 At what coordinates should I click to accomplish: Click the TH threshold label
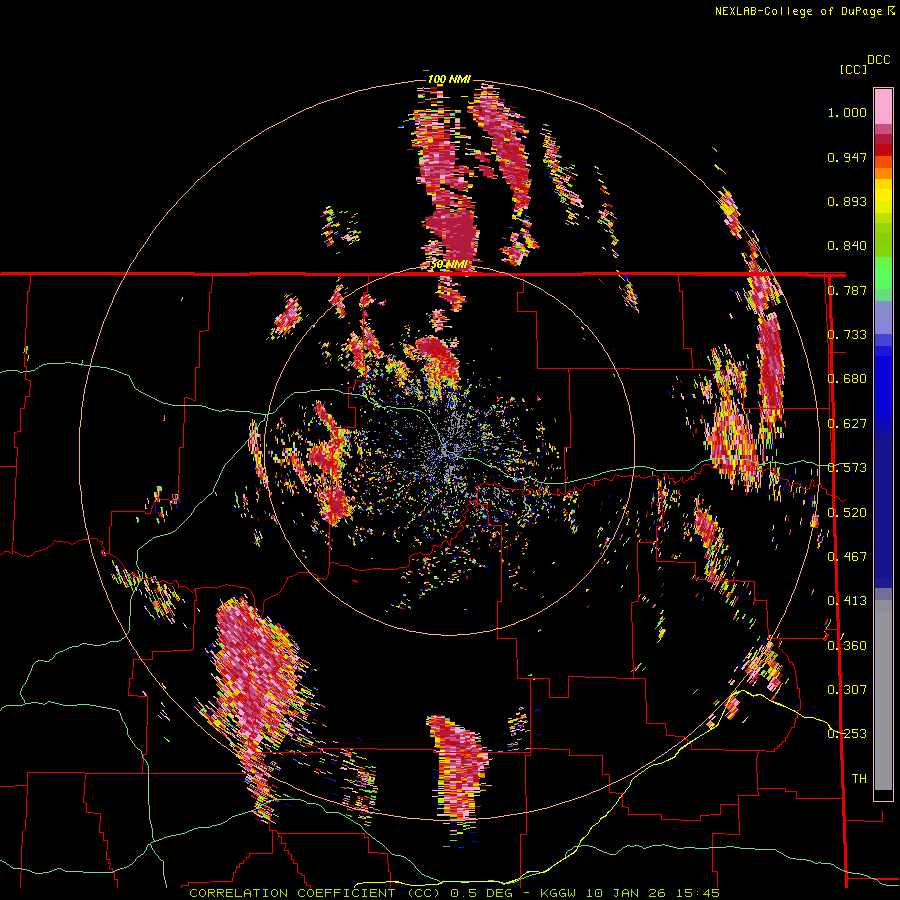859,779
